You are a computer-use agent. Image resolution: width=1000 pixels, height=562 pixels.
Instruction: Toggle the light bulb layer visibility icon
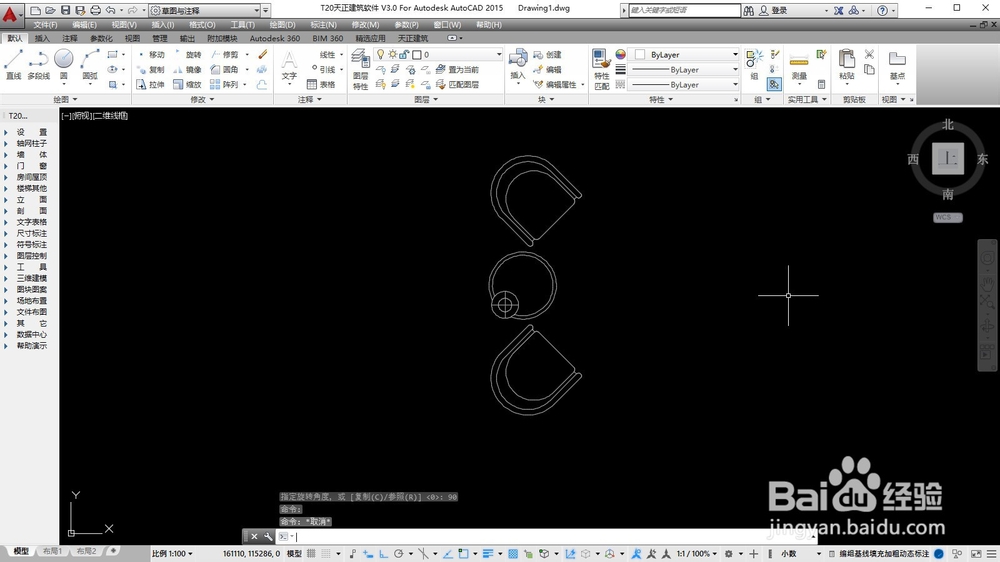[x=381, y=54]
